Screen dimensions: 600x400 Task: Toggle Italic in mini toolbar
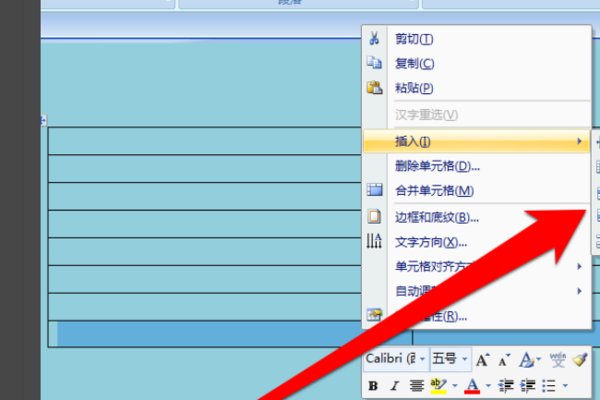tap(395, 386)
